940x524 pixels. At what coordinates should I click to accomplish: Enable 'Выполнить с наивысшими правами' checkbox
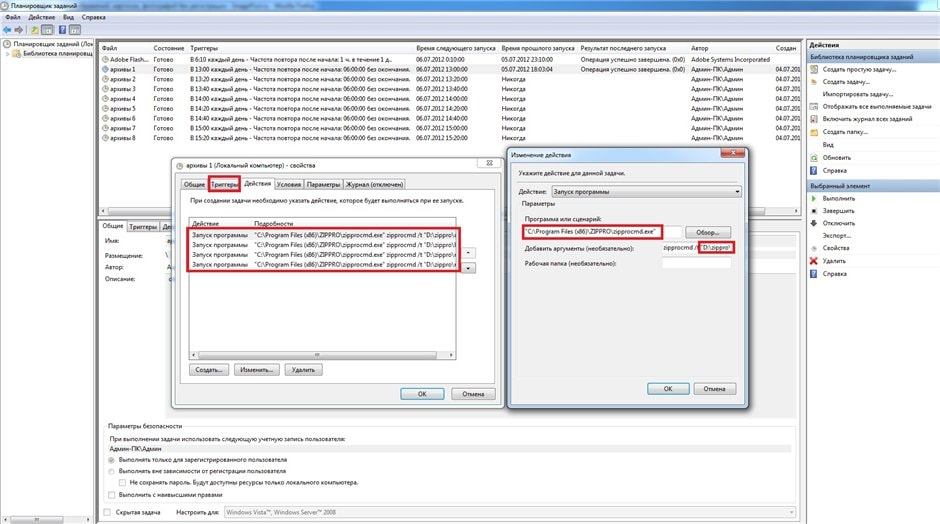point(111,494)
